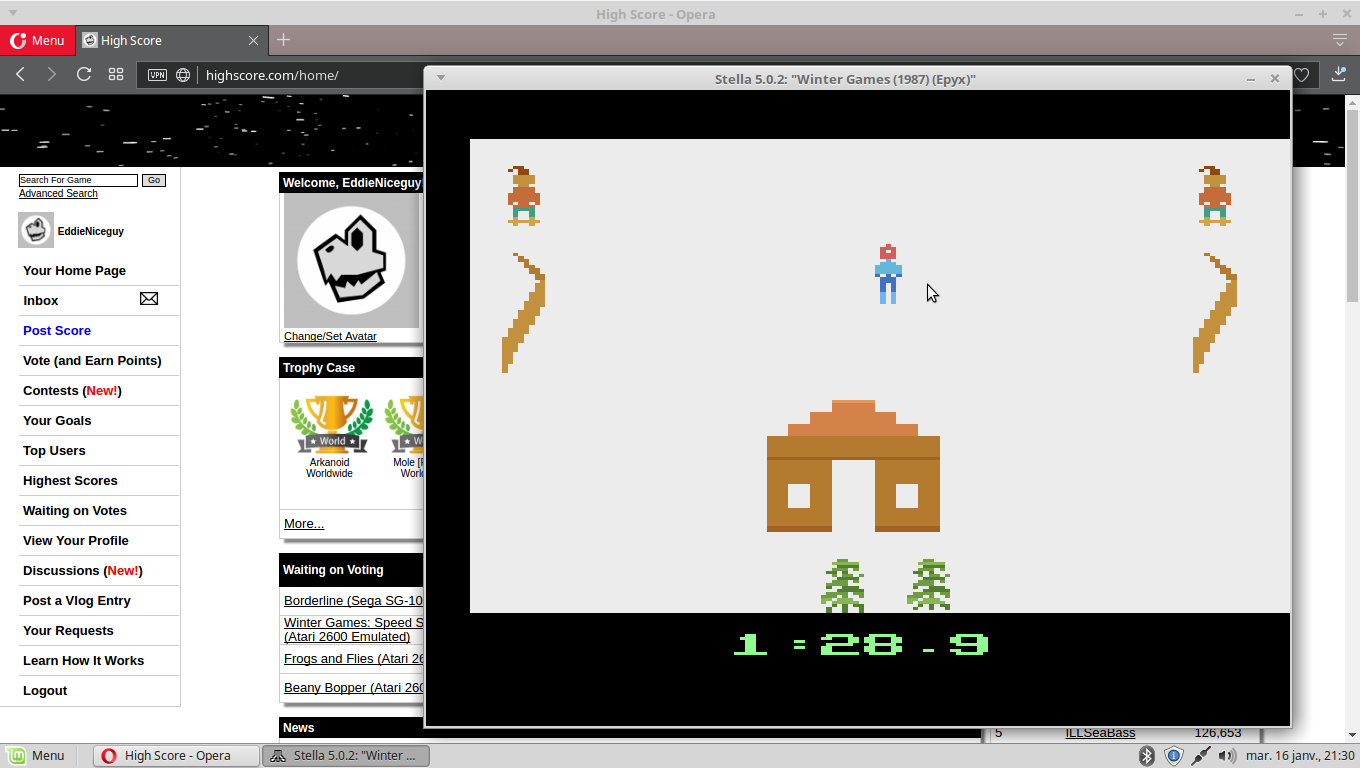Viewport: 1360px width, 768px height.
Task: Toggle the VPN badge in address bar
Action: [157, 75]
